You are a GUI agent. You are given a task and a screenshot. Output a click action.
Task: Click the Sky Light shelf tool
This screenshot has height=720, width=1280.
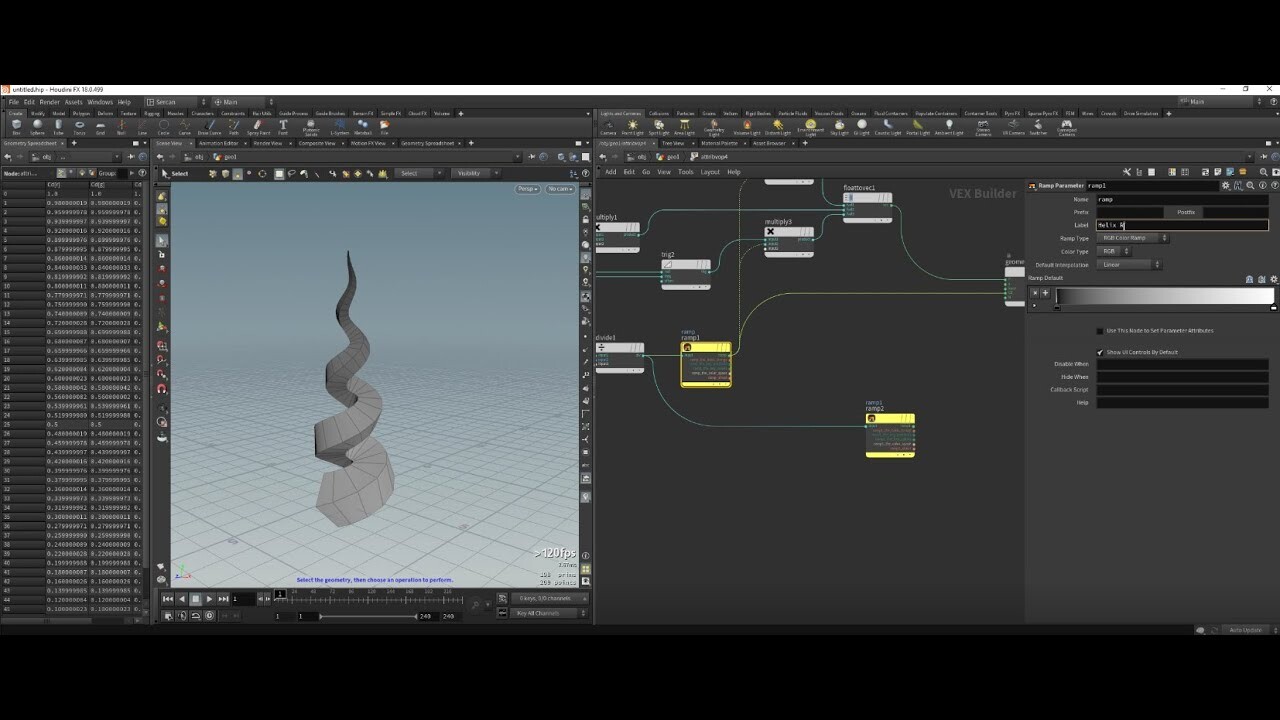coord(838,124)
